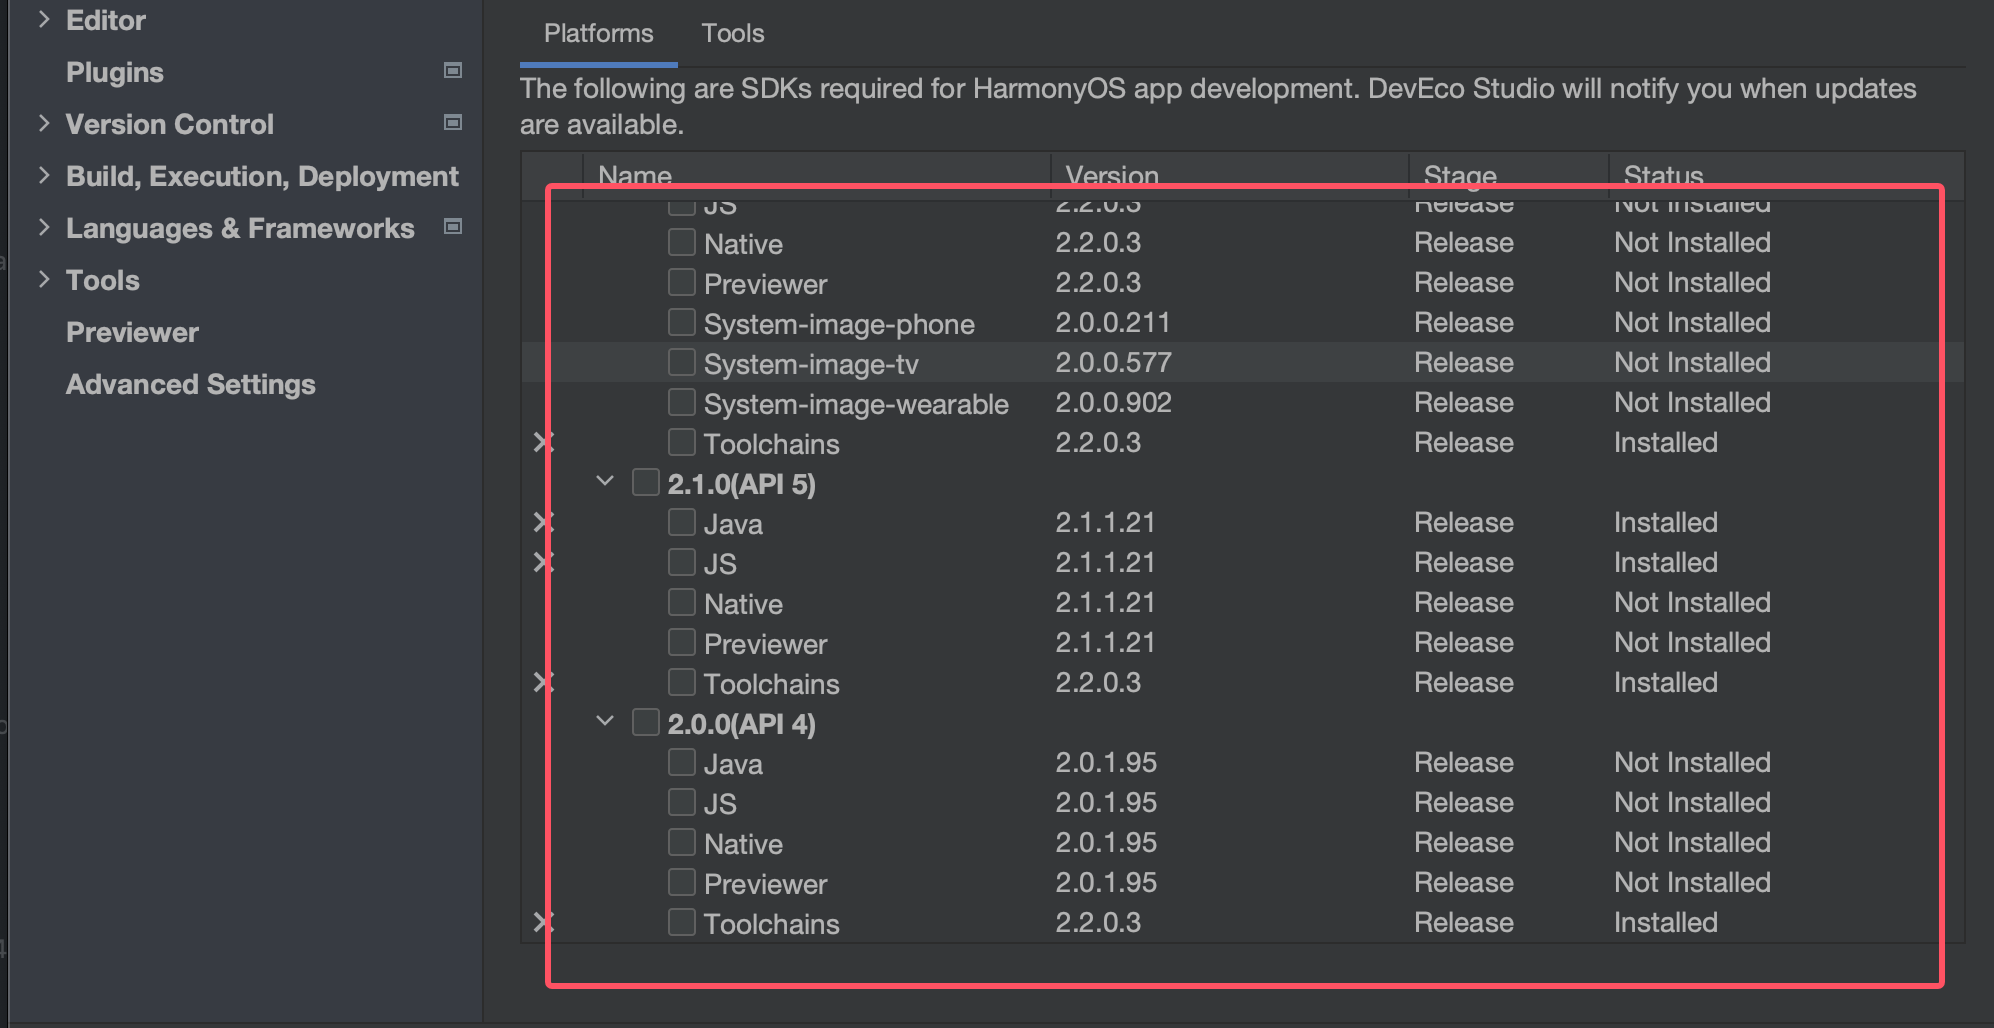Expand Languages & Frameworks section
This screenshot has height=1028, width=1994.
pos(43,227)
